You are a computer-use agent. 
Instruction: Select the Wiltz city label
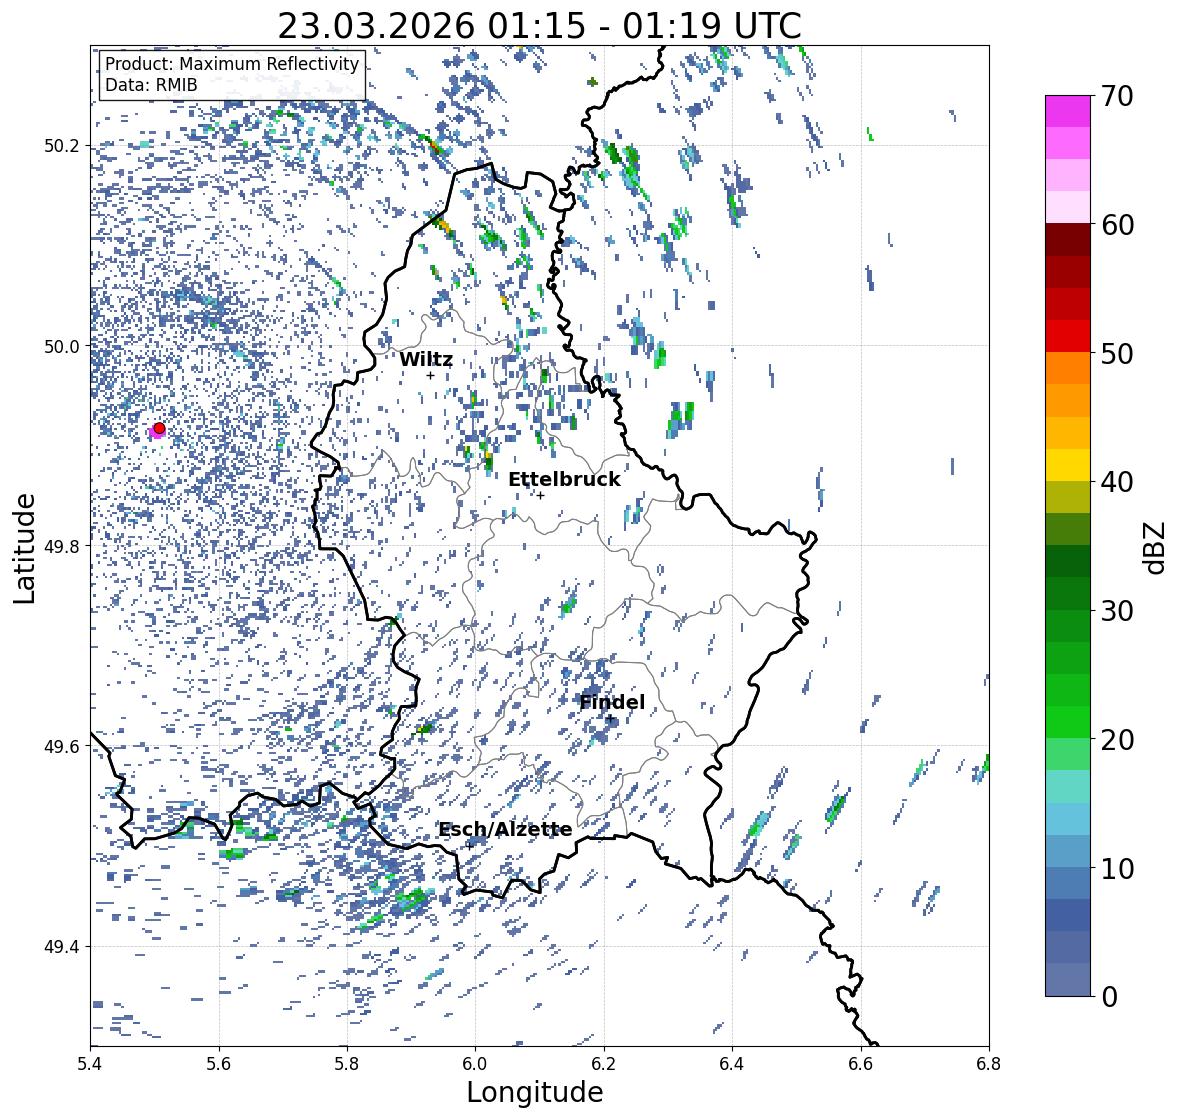point(426,359)
